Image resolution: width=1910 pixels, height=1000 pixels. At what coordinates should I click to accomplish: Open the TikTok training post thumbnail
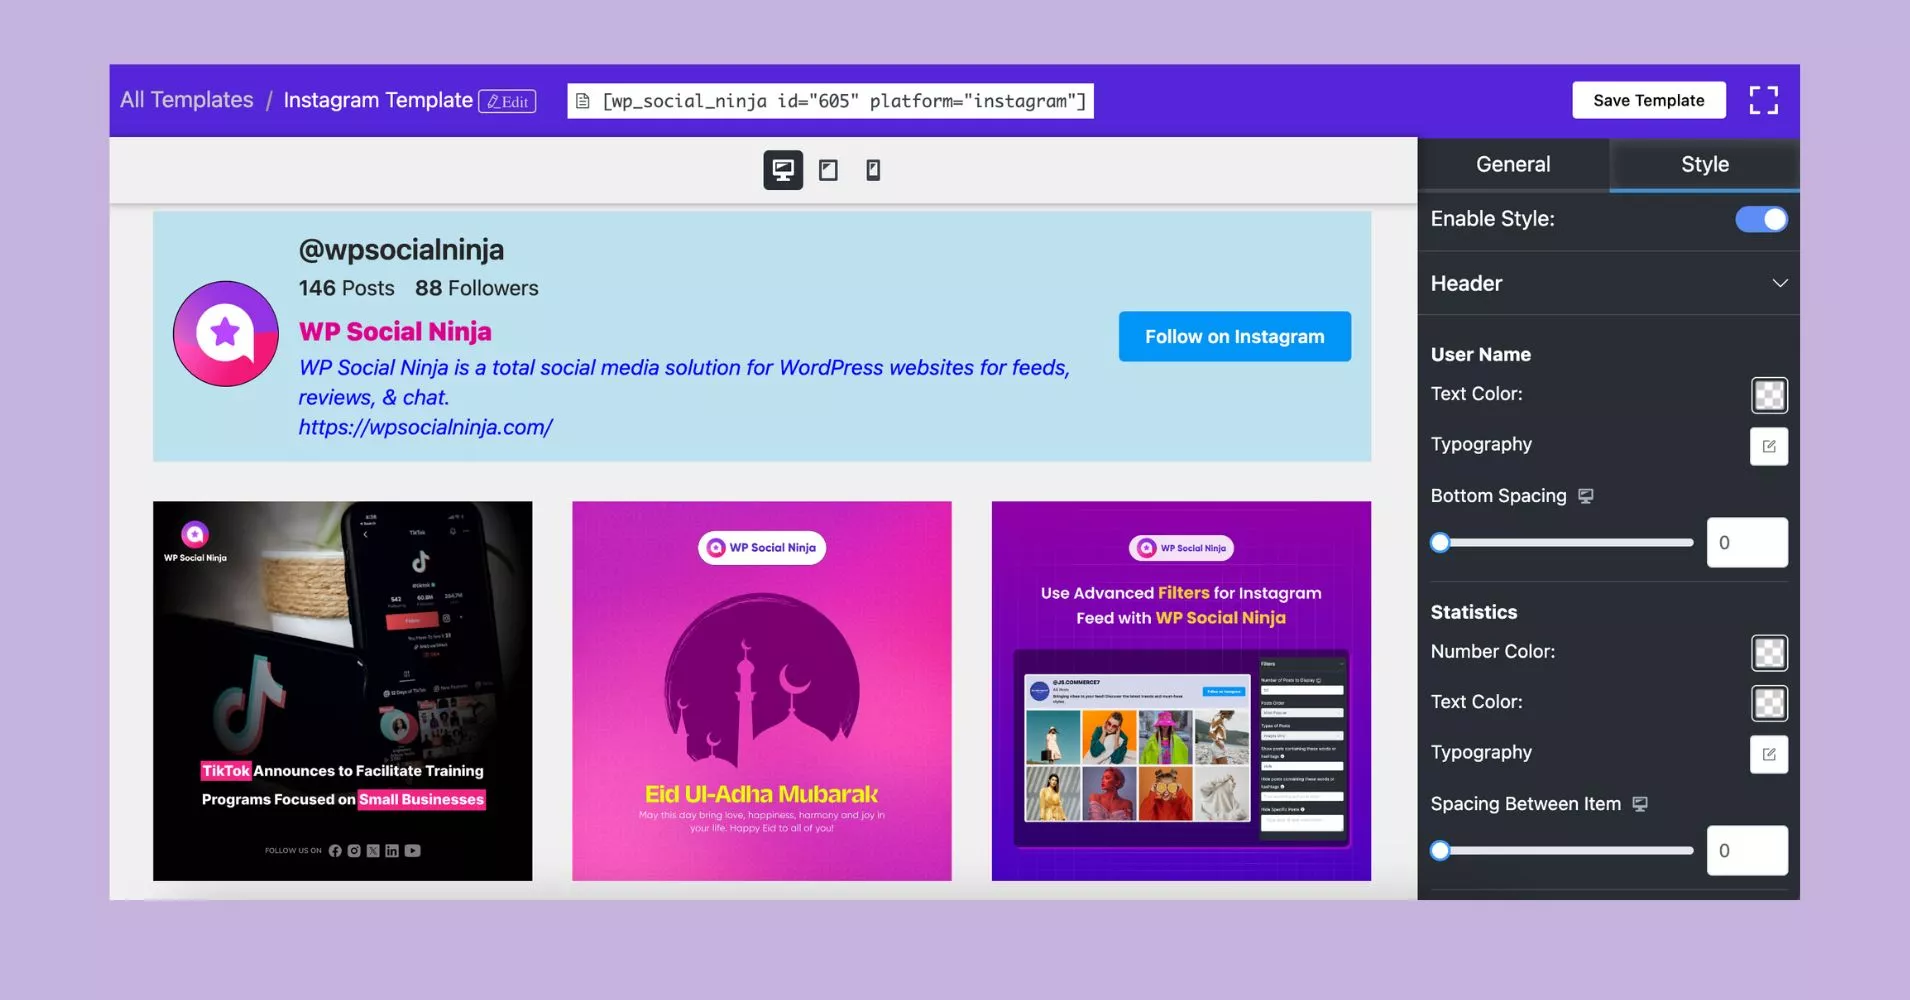click(x=342, y=691)
